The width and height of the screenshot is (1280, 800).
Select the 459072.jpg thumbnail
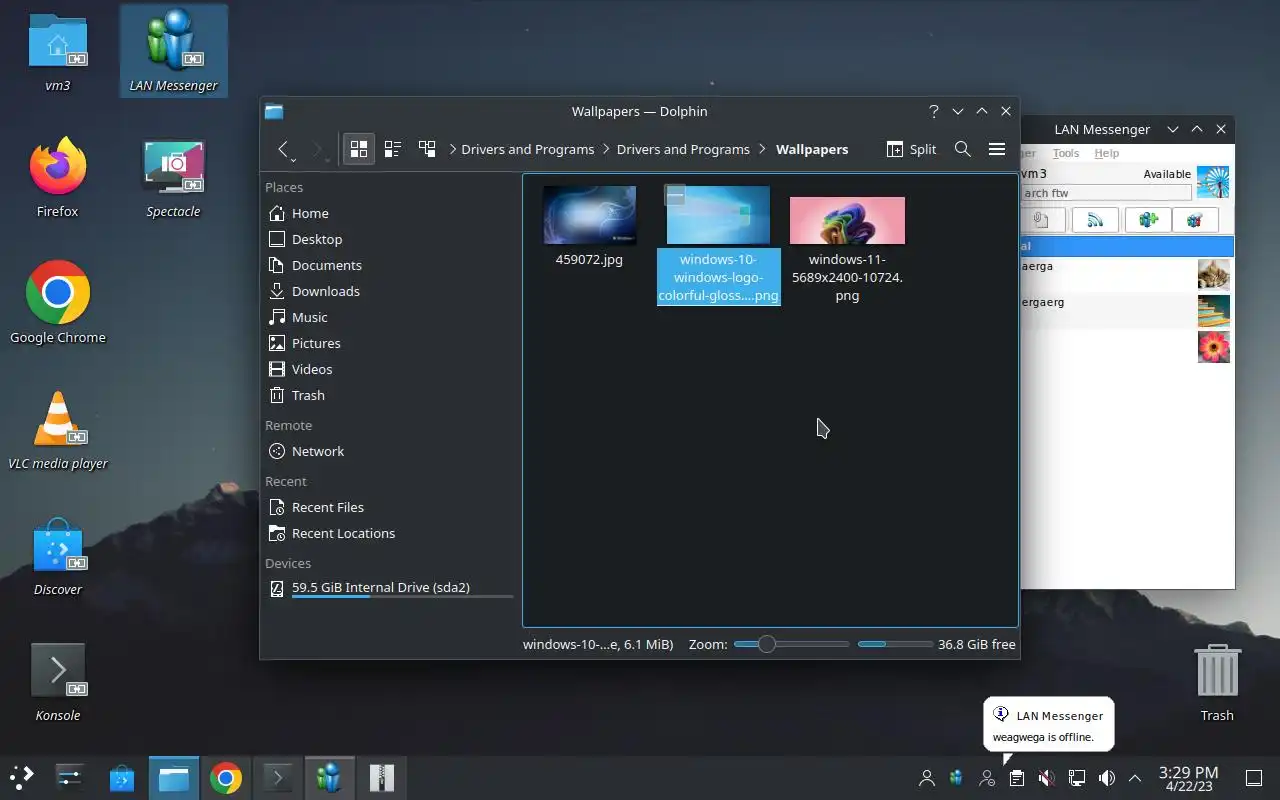tap(589, 215)
